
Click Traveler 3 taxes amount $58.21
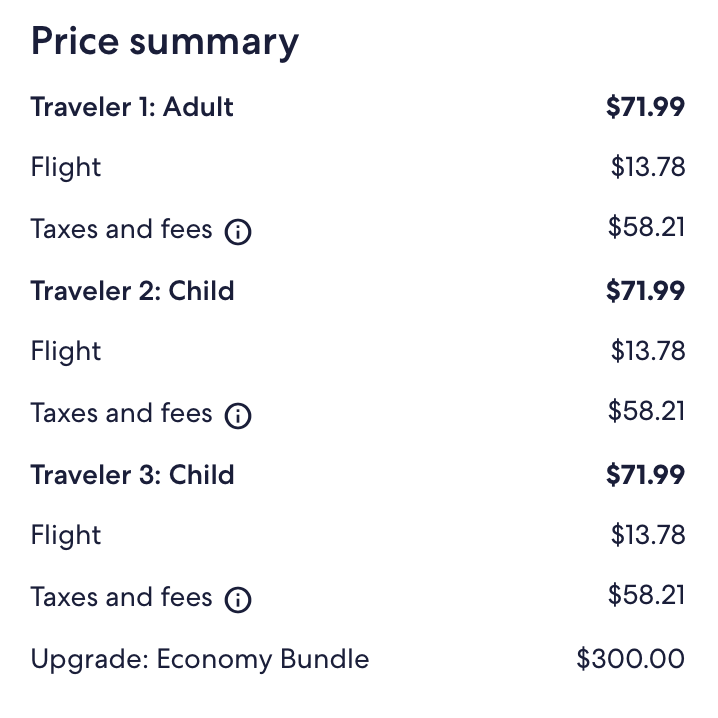coord(646,595)
